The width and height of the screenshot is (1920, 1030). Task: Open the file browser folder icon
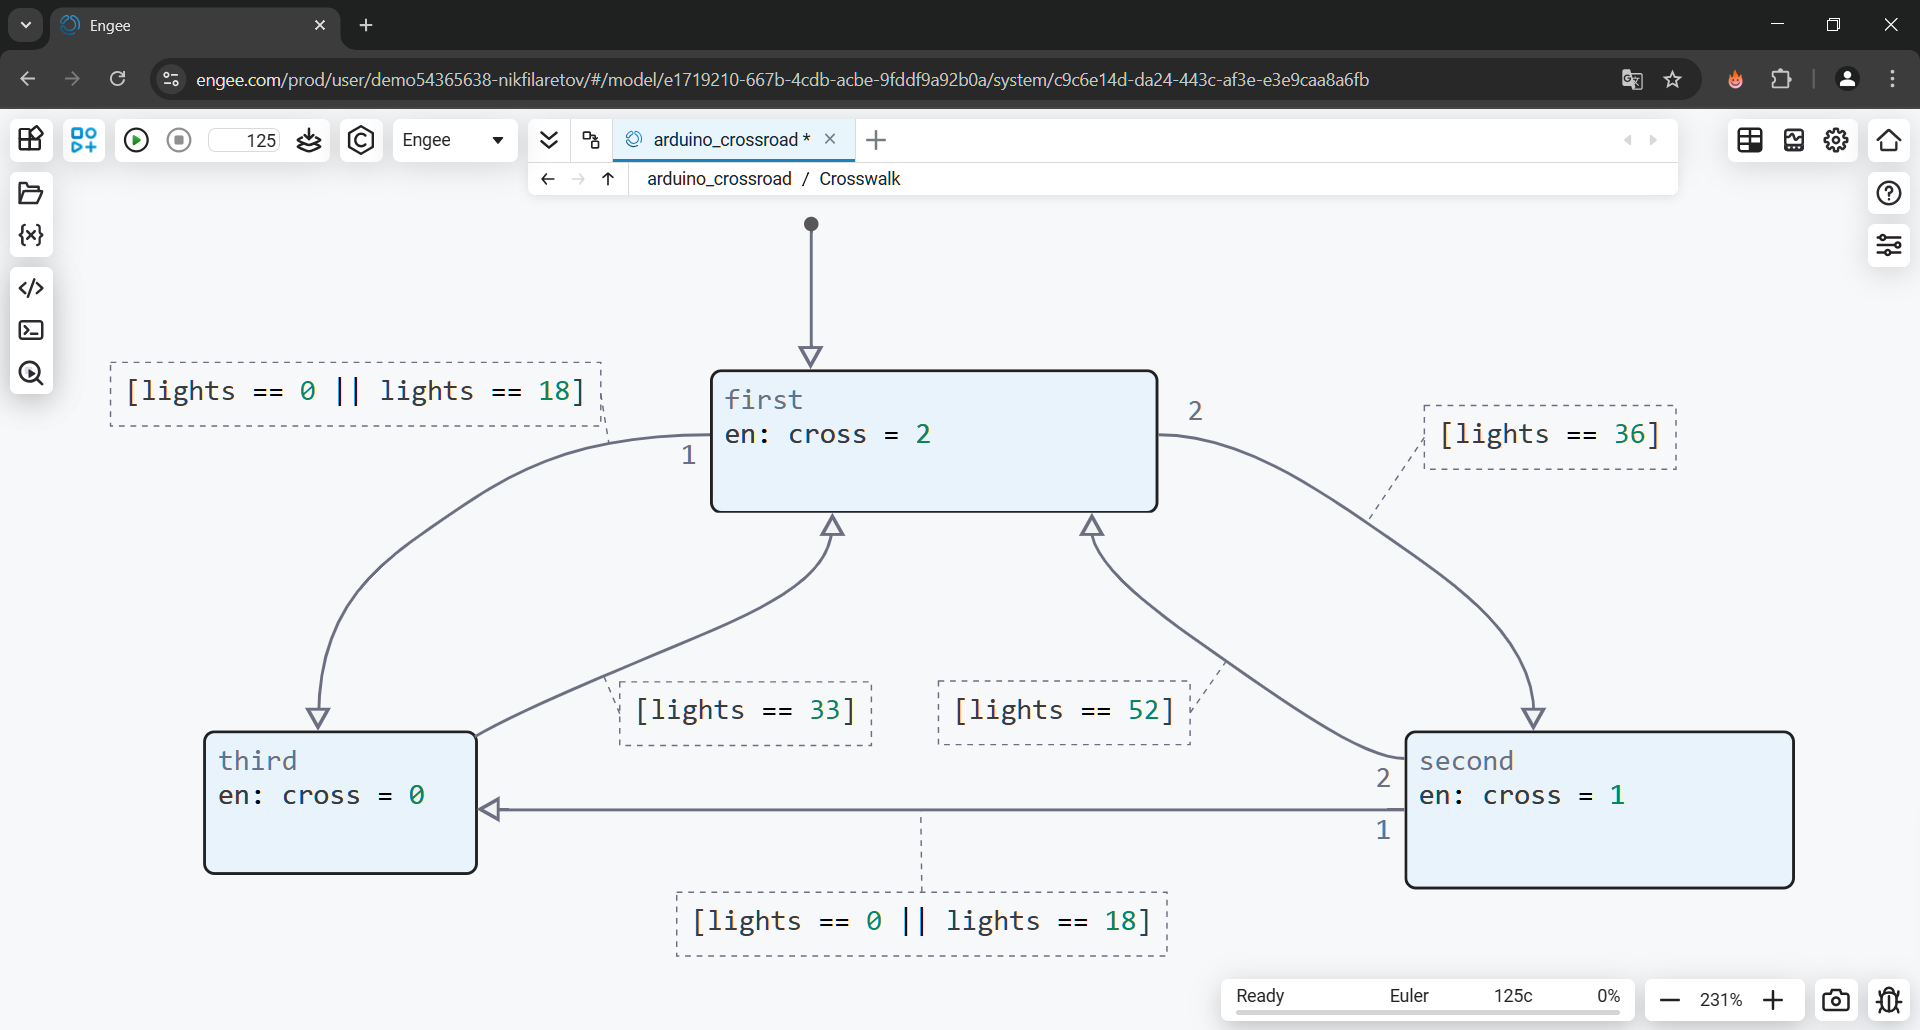(x=31, y=193)
